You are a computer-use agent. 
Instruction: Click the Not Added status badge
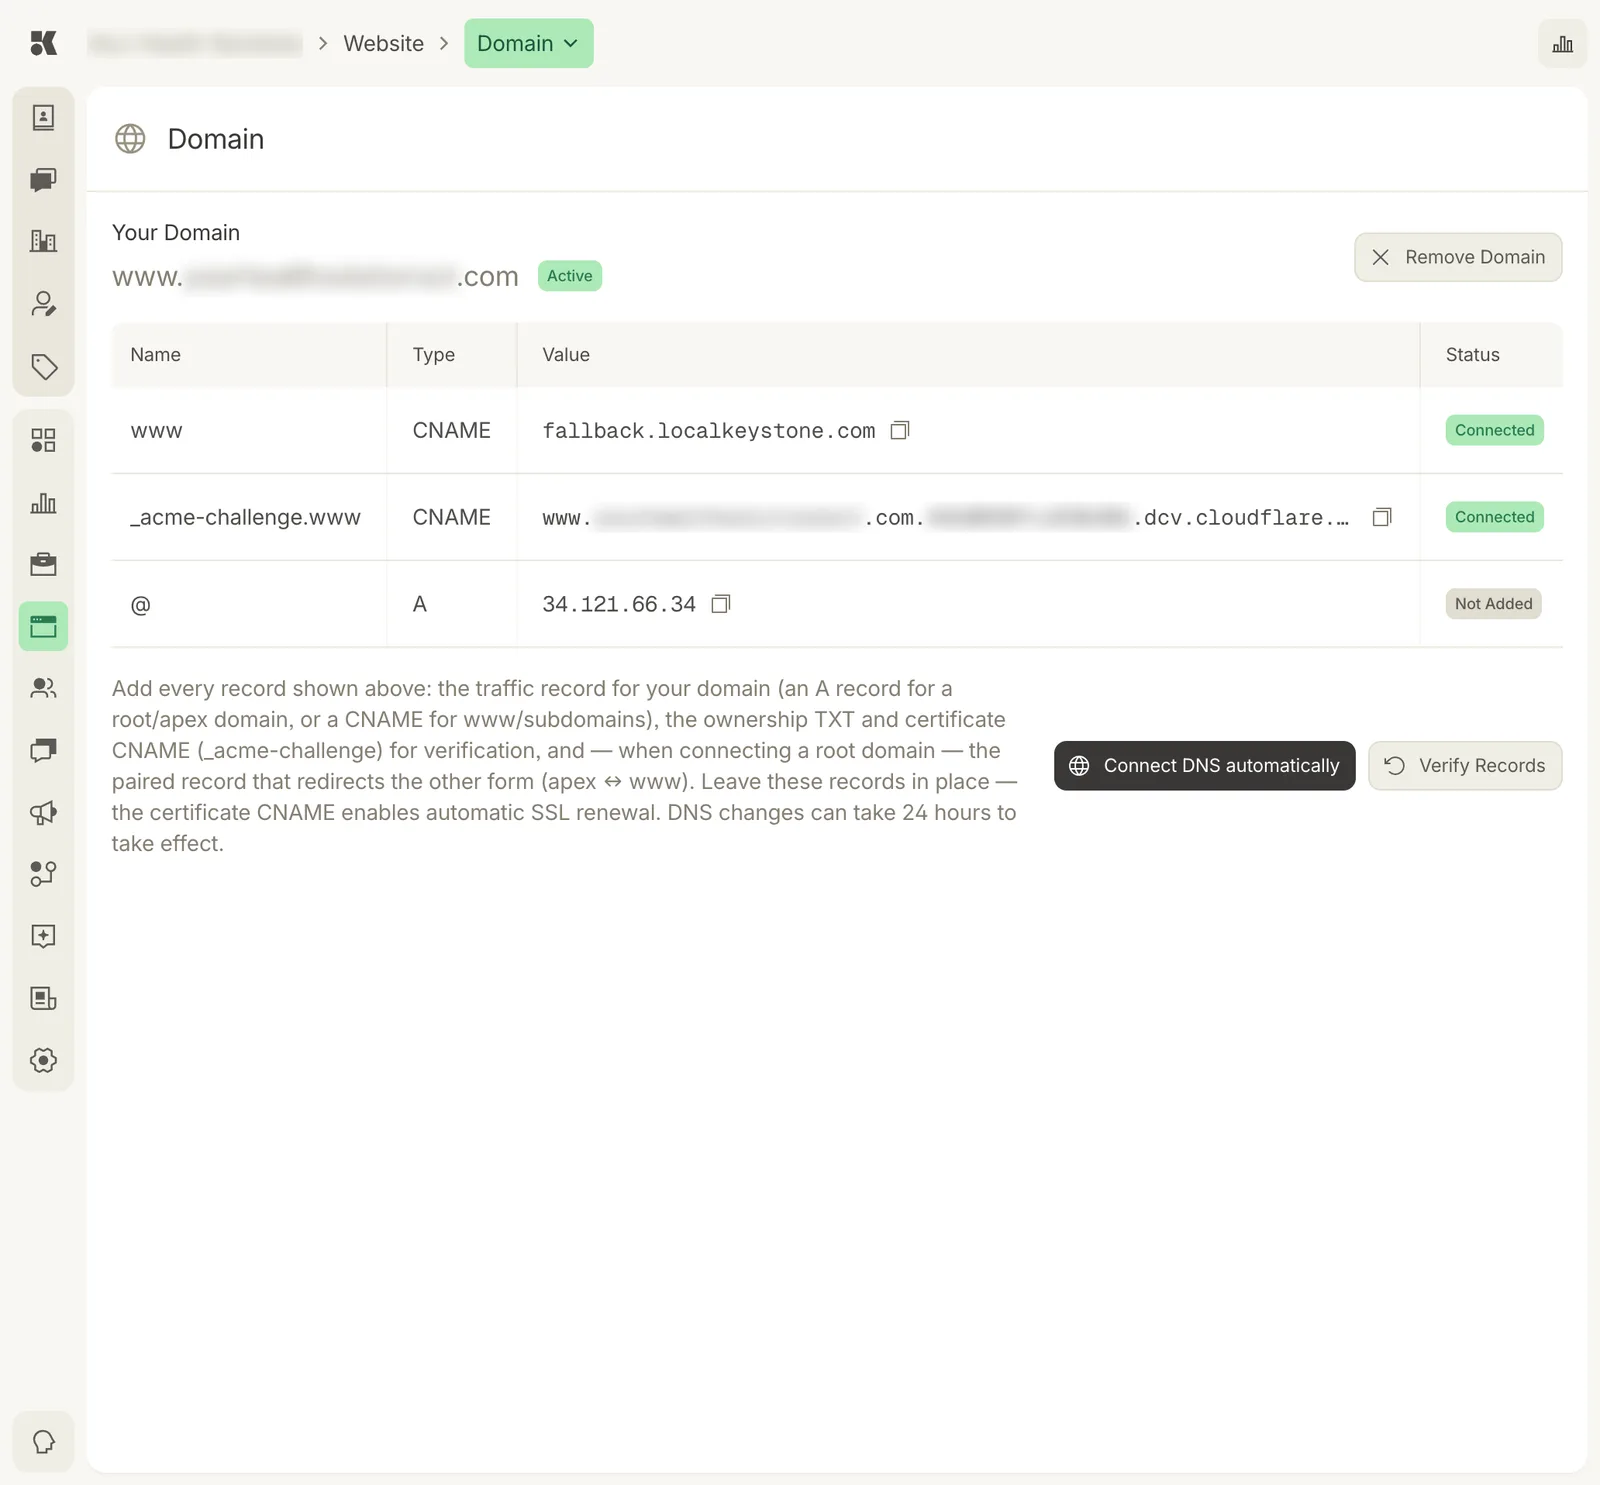pos(1493,604)
